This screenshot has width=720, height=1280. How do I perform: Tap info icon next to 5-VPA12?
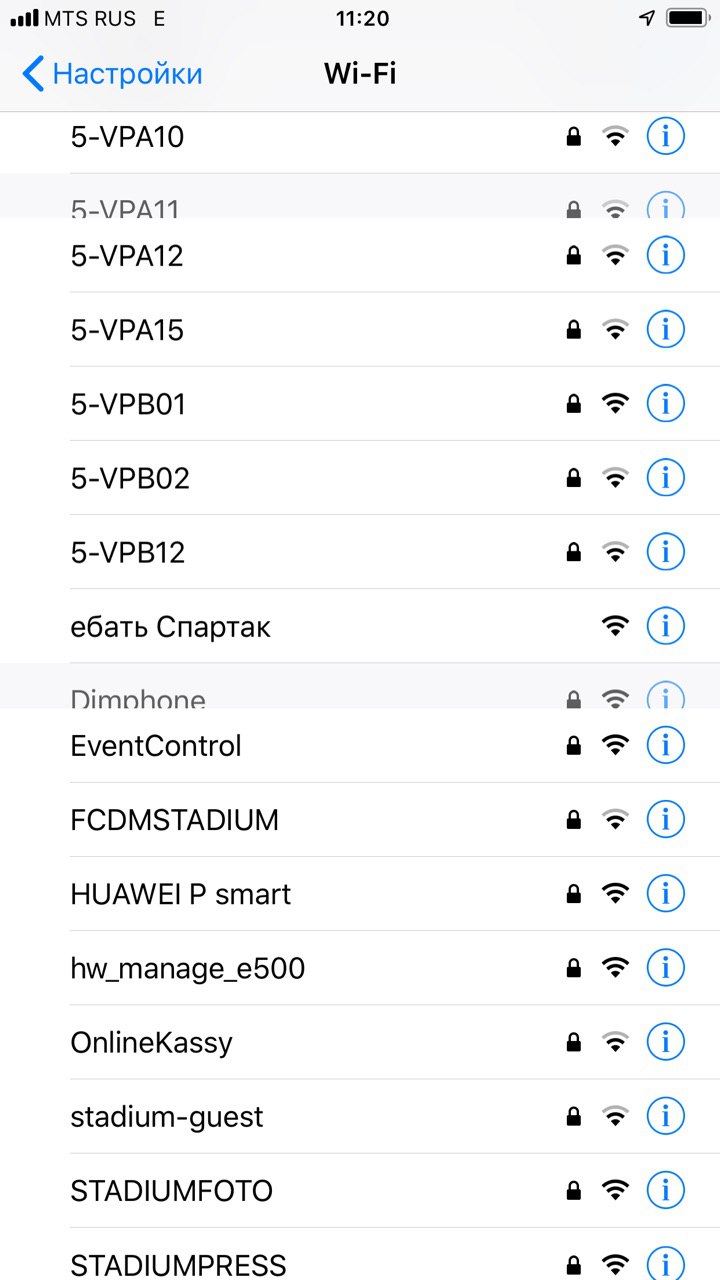665,256
